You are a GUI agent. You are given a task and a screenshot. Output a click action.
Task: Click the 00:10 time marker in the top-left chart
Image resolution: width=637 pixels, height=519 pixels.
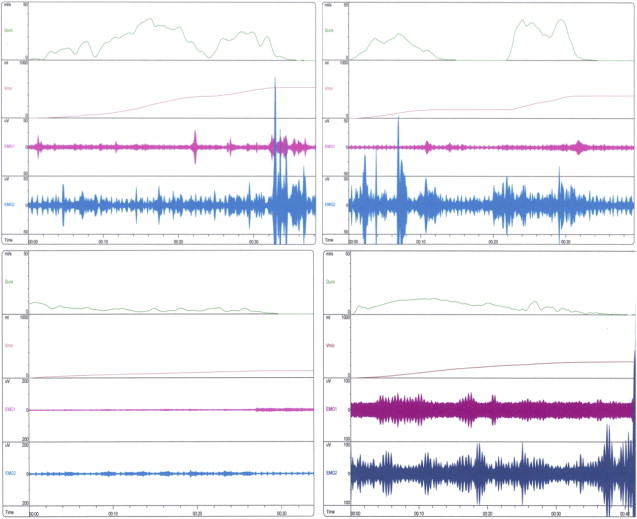(x=103, y=241)
